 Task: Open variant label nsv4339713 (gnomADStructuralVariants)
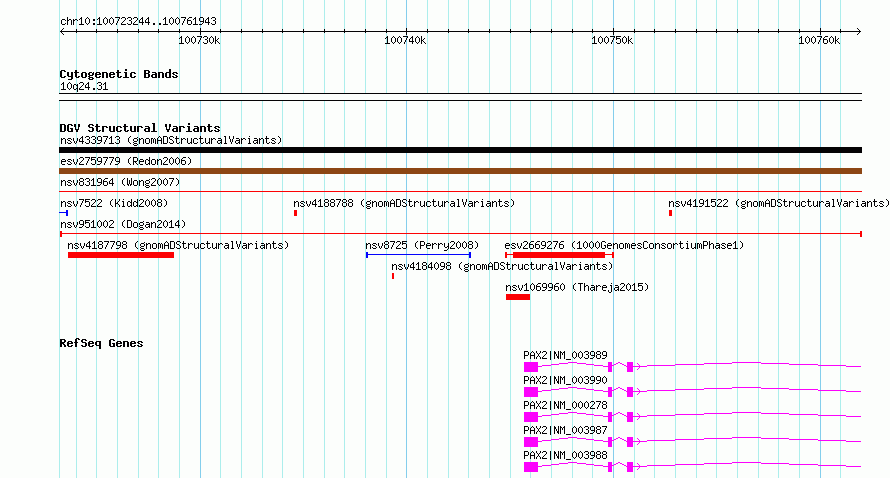171,140
